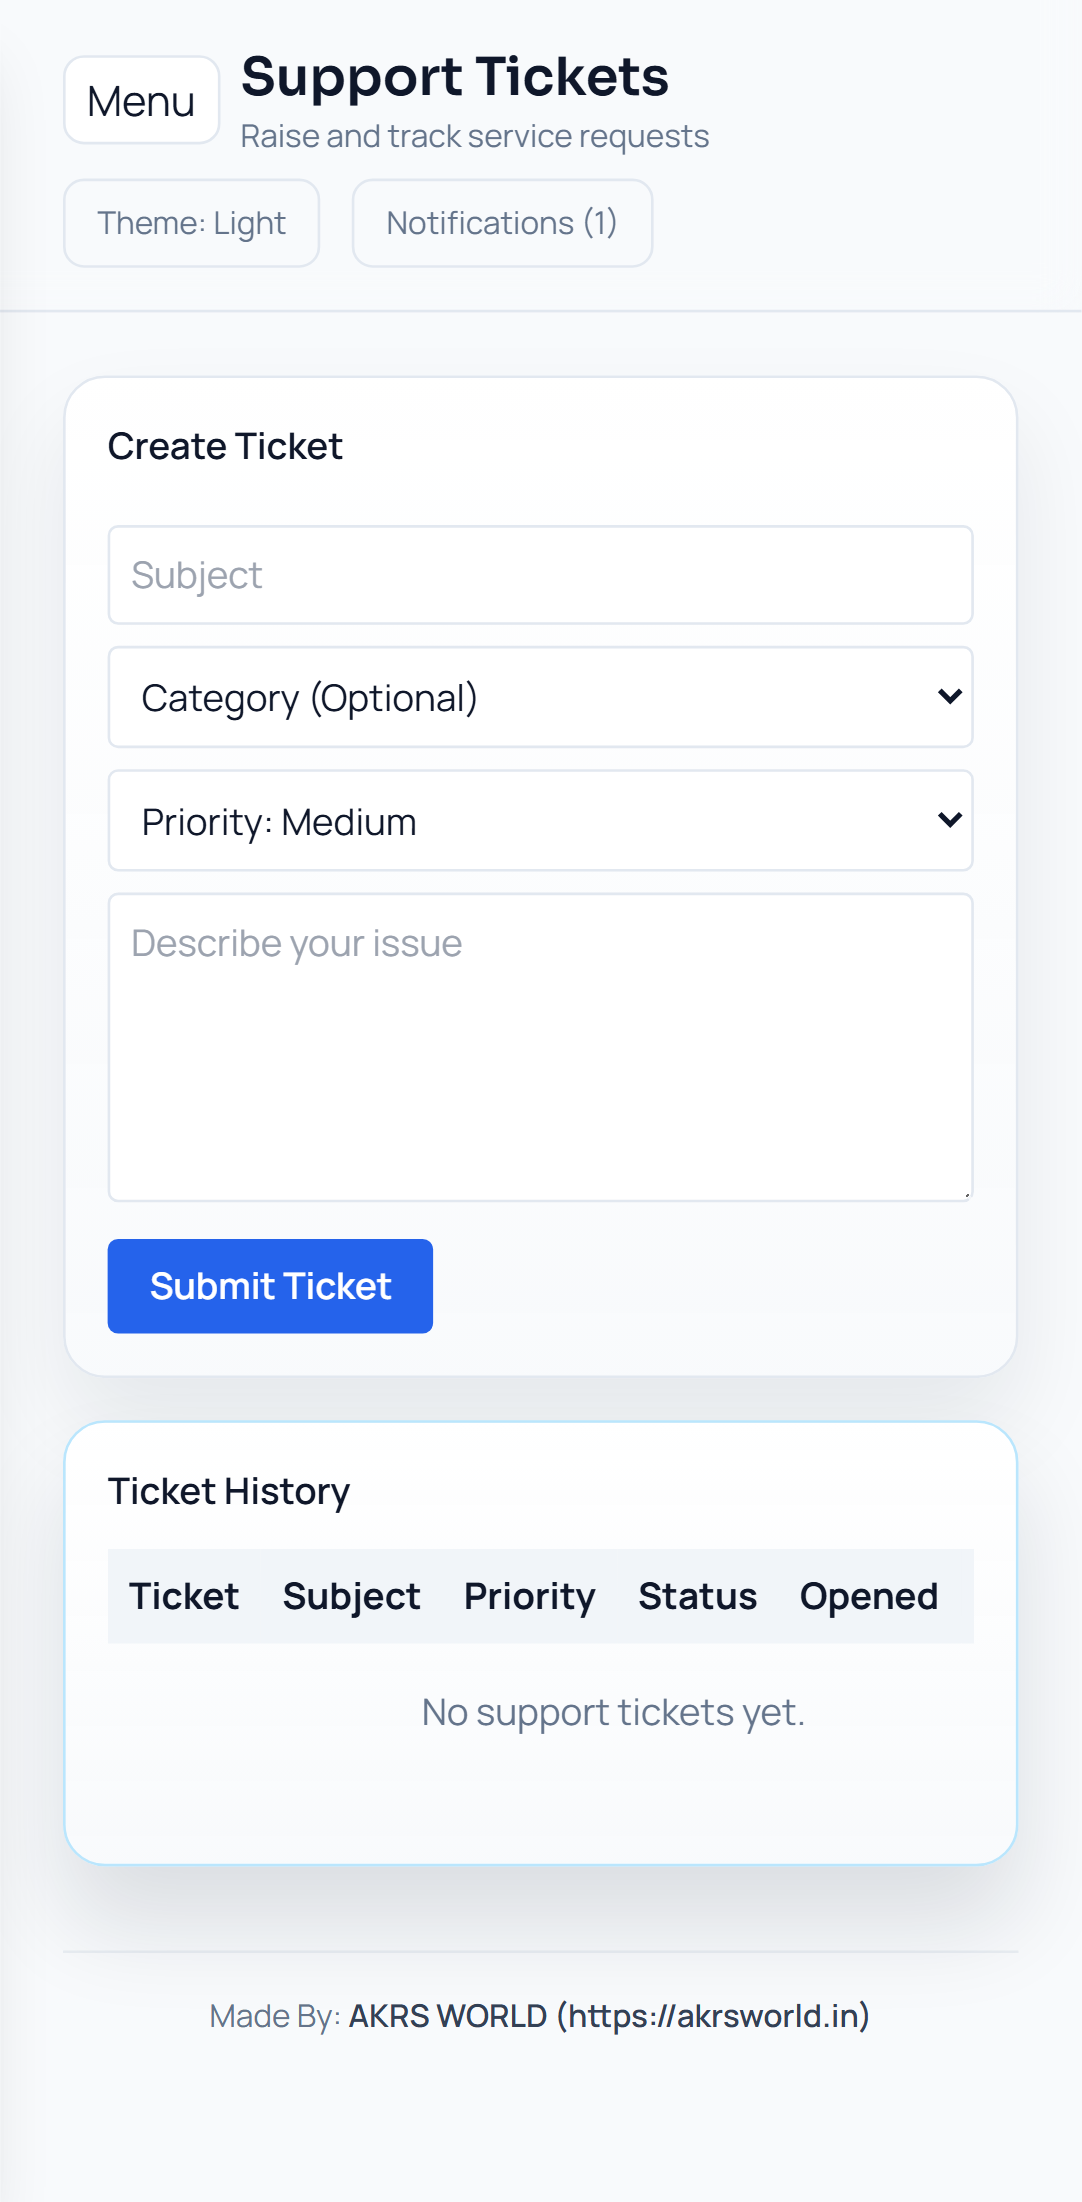Focus the Describe your issue textarea
1082x2202 pixels.
(540, 1046)
